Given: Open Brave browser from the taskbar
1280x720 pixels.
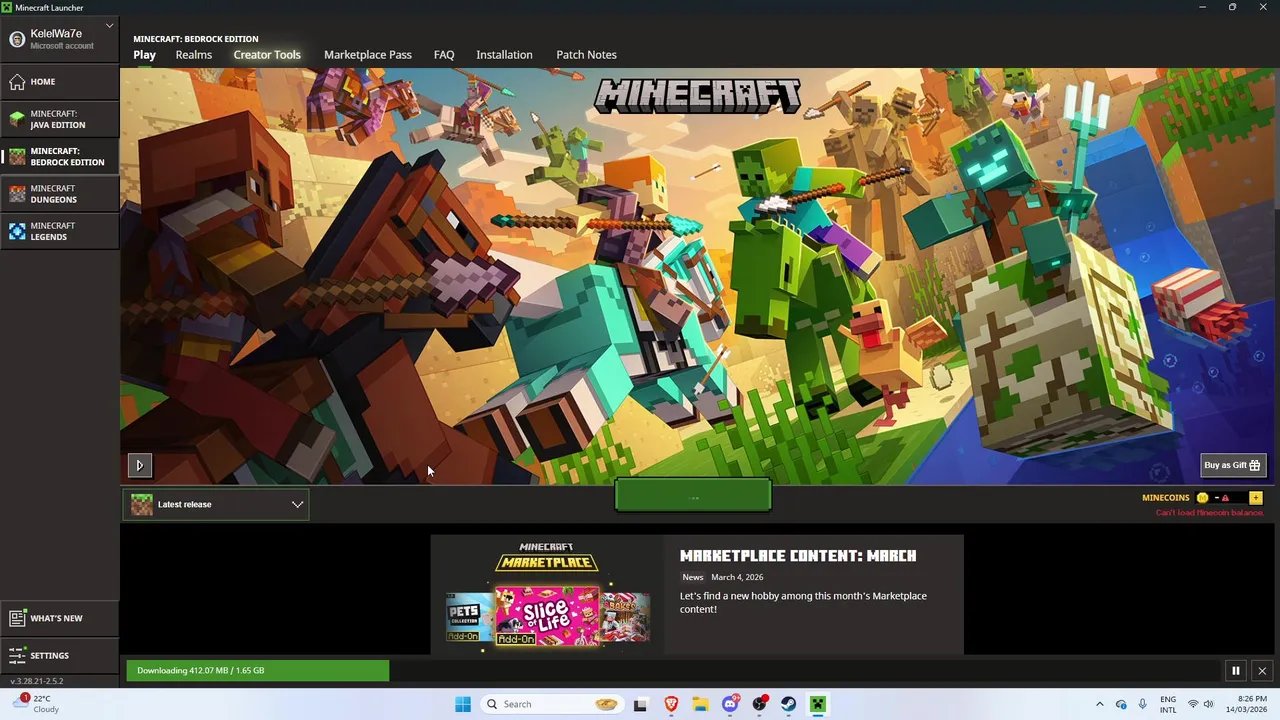Looking at the screenshot, I should [671, 704].
